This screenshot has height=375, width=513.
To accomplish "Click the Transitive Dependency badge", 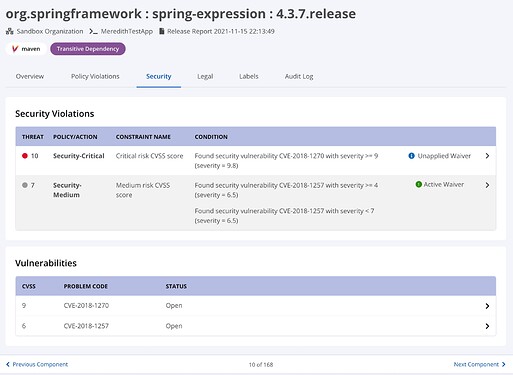I will [x=88, y=49].
